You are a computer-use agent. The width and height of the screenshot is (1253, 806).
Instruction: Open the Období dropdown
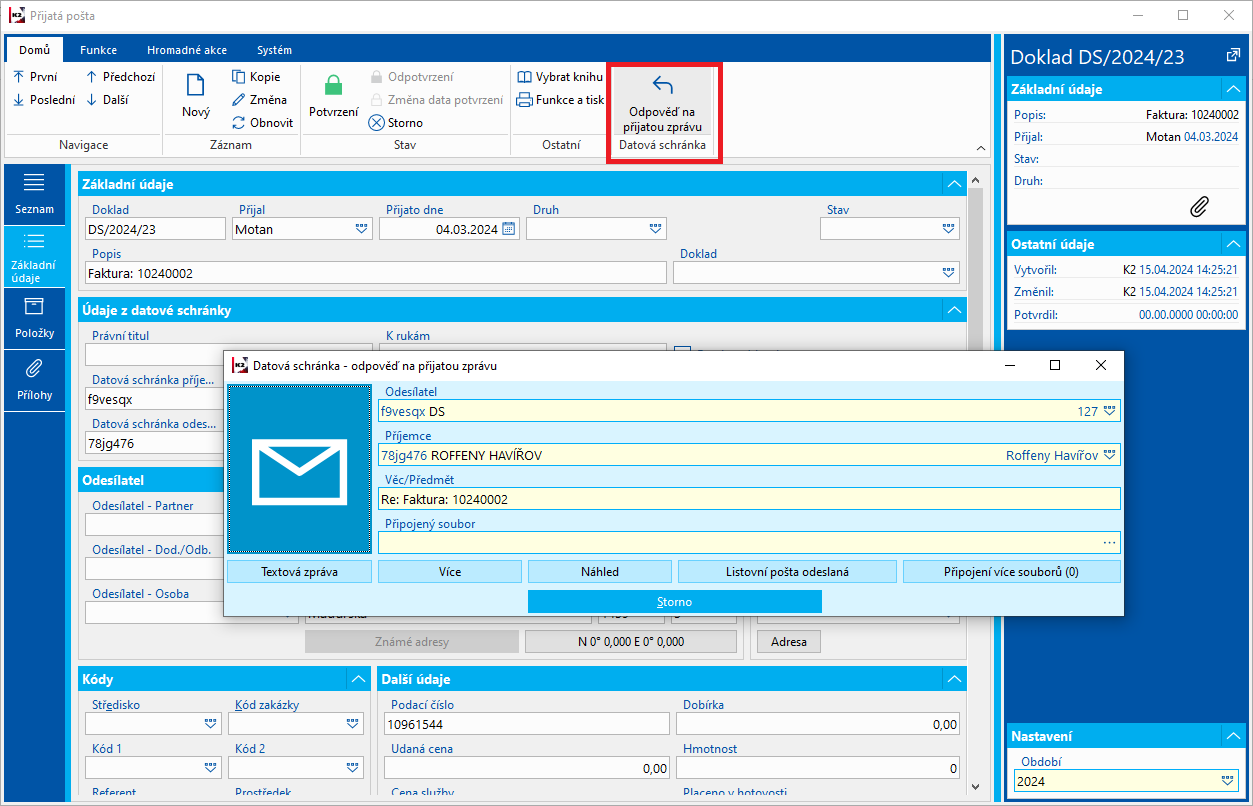[1228, 781]
